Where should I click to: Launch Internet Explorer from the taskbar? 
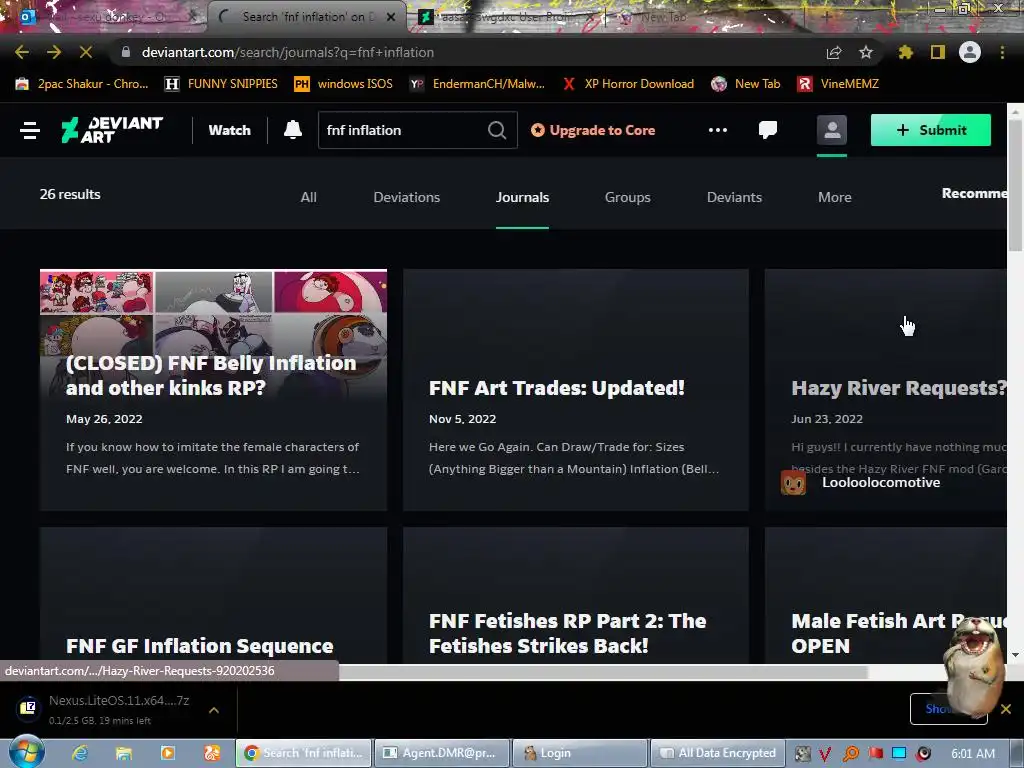pos(80,753)
